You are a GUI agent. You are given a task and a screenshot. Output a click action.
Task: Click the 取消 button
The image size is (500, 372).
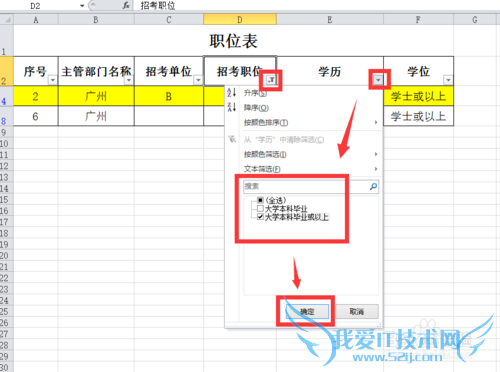pos(357,312)
